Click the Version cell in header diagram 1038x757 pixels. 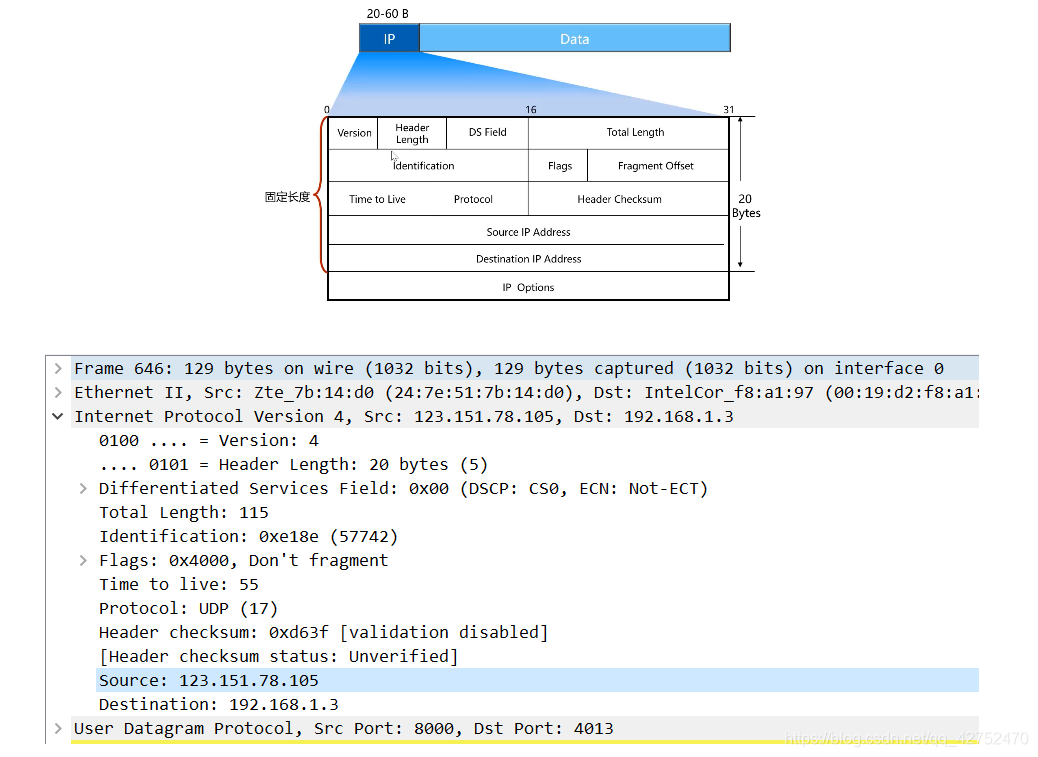click(354, 133)
